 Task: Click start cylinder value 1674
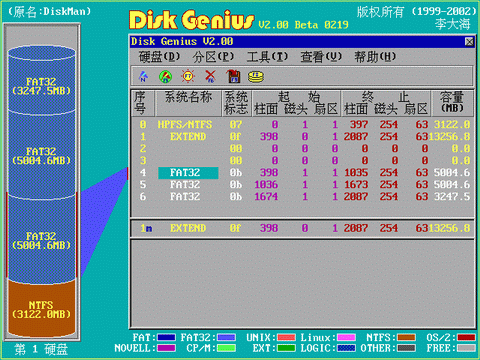pos(266,197)
